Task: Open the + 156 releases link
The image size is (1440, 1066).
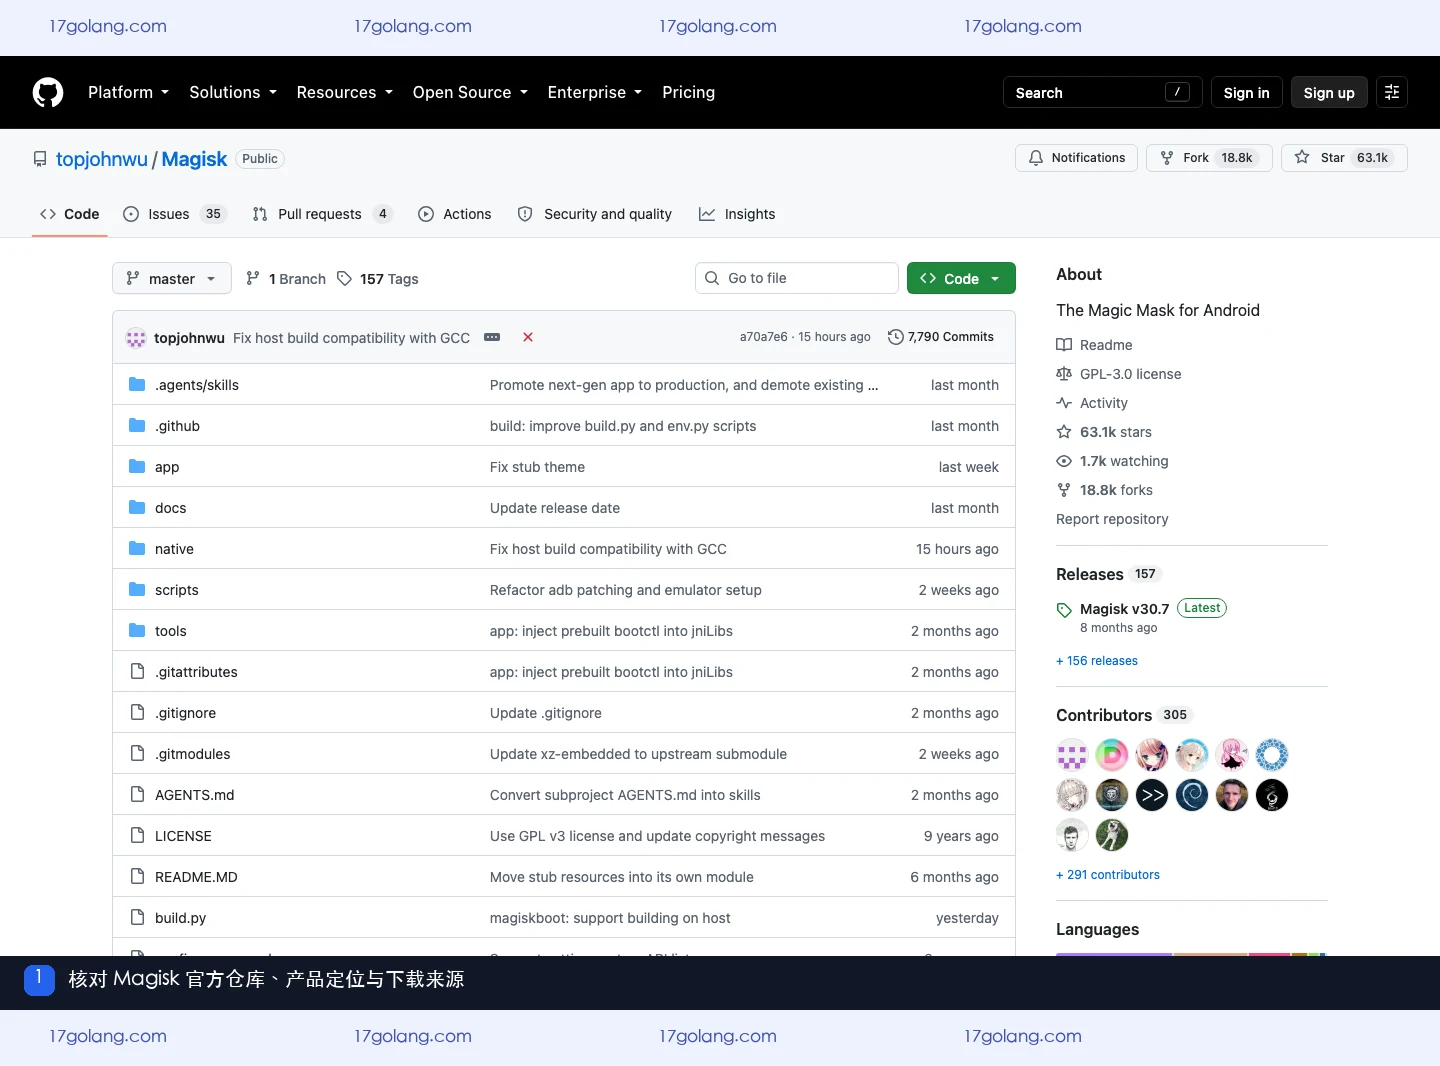Action: click(x=1097, y=661)
